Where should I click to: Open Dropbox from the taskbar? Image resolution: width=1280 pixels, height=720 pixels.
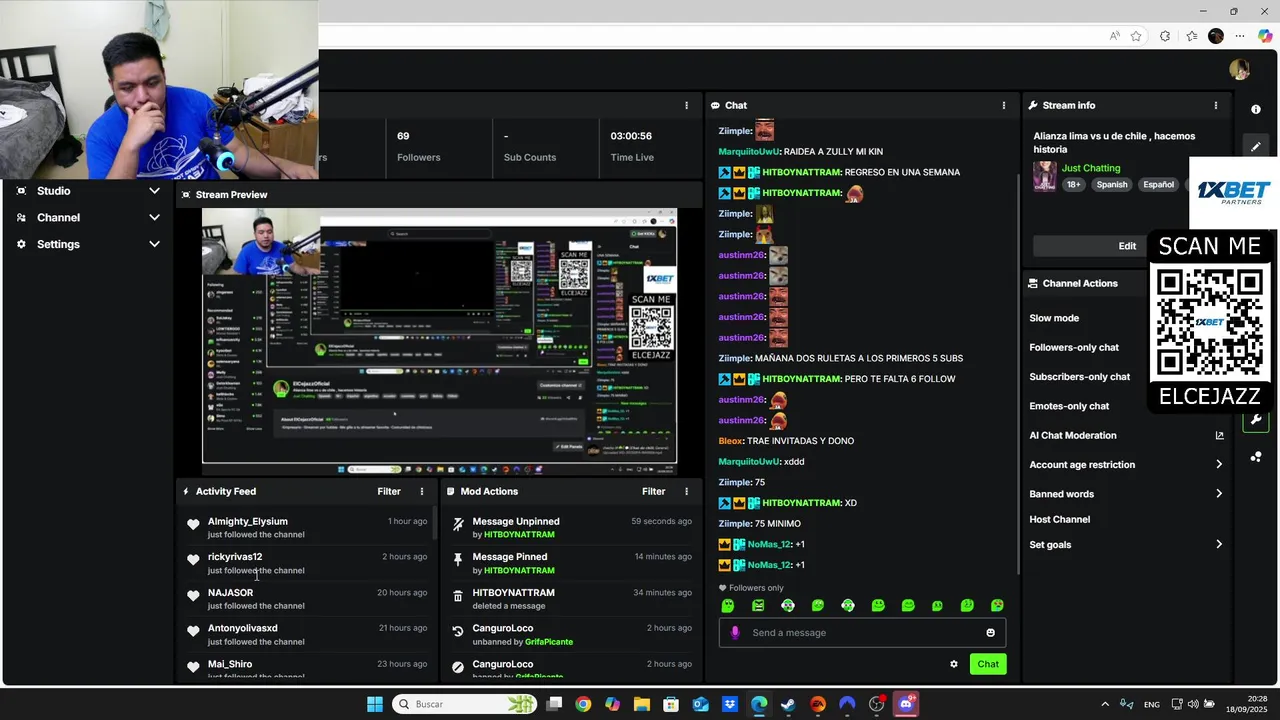[x=730, y=704]
